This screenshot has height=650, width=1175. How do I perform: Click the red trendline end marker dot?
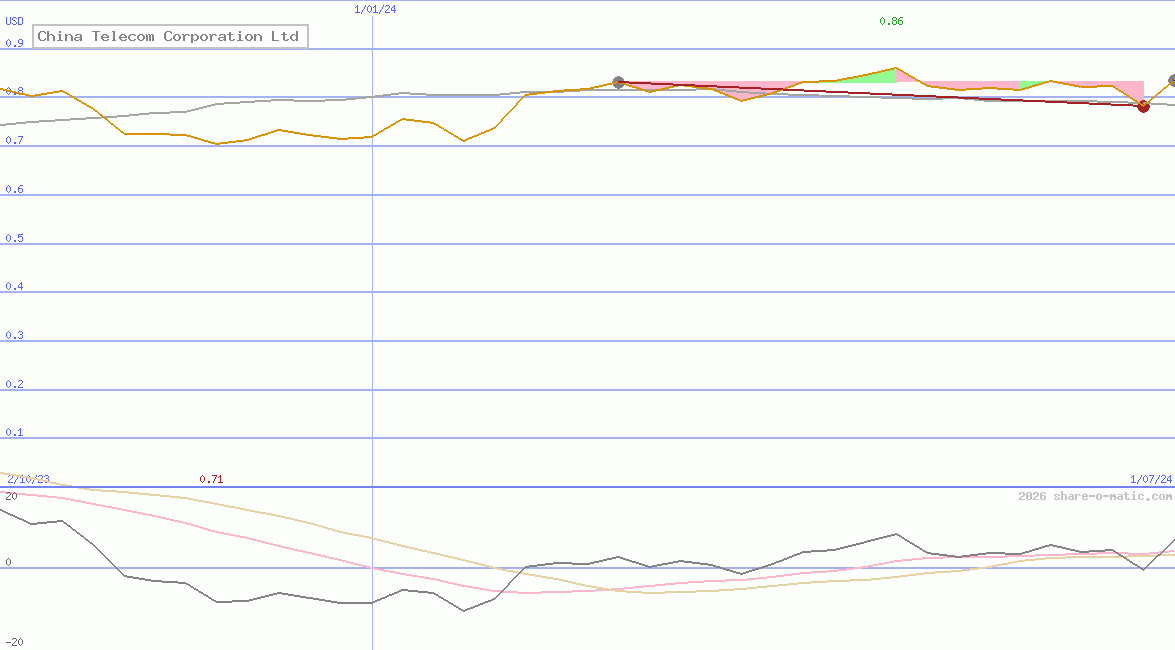coord(1144,106)
